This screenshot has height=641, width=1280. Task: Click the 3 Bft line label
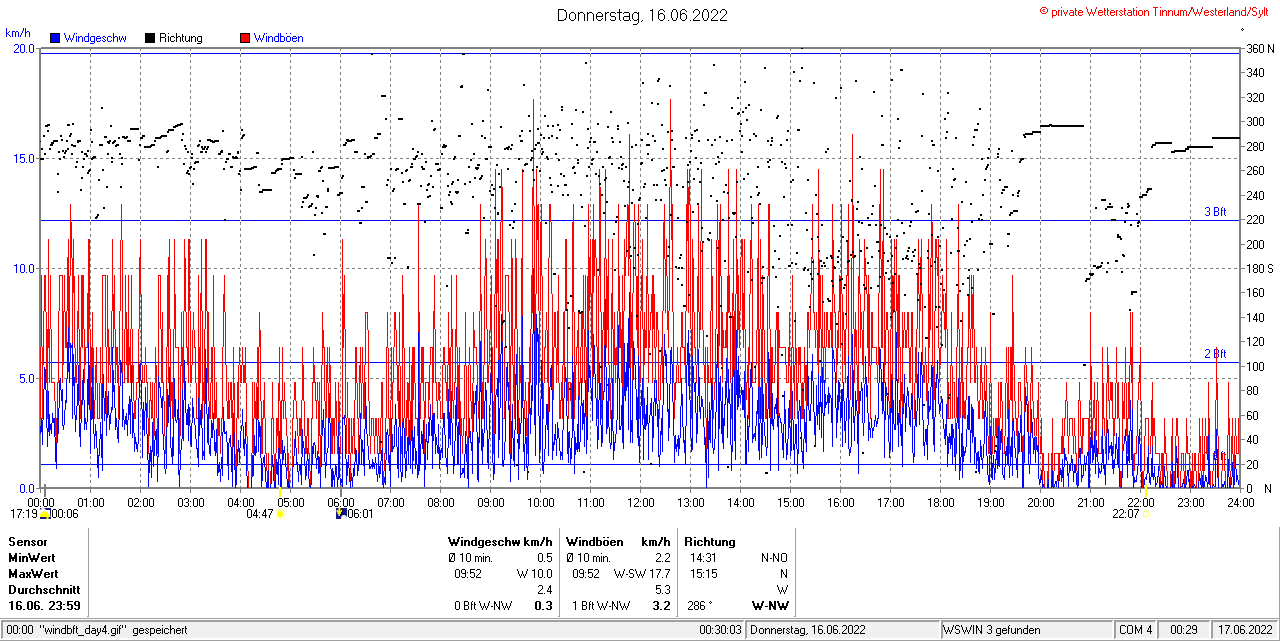(1214, 212)
